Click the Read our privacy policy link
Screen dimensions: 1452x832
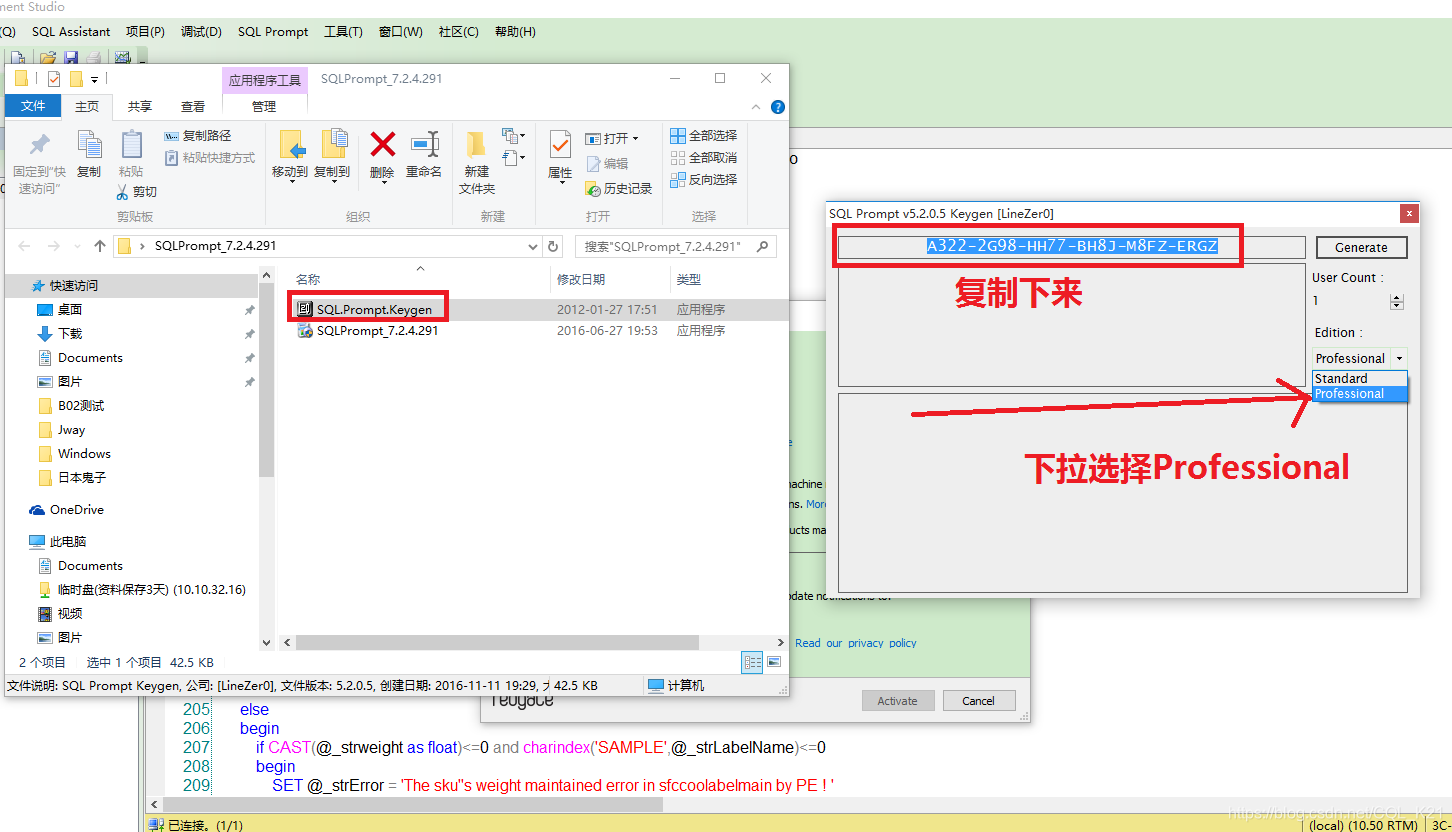point(855,643)
